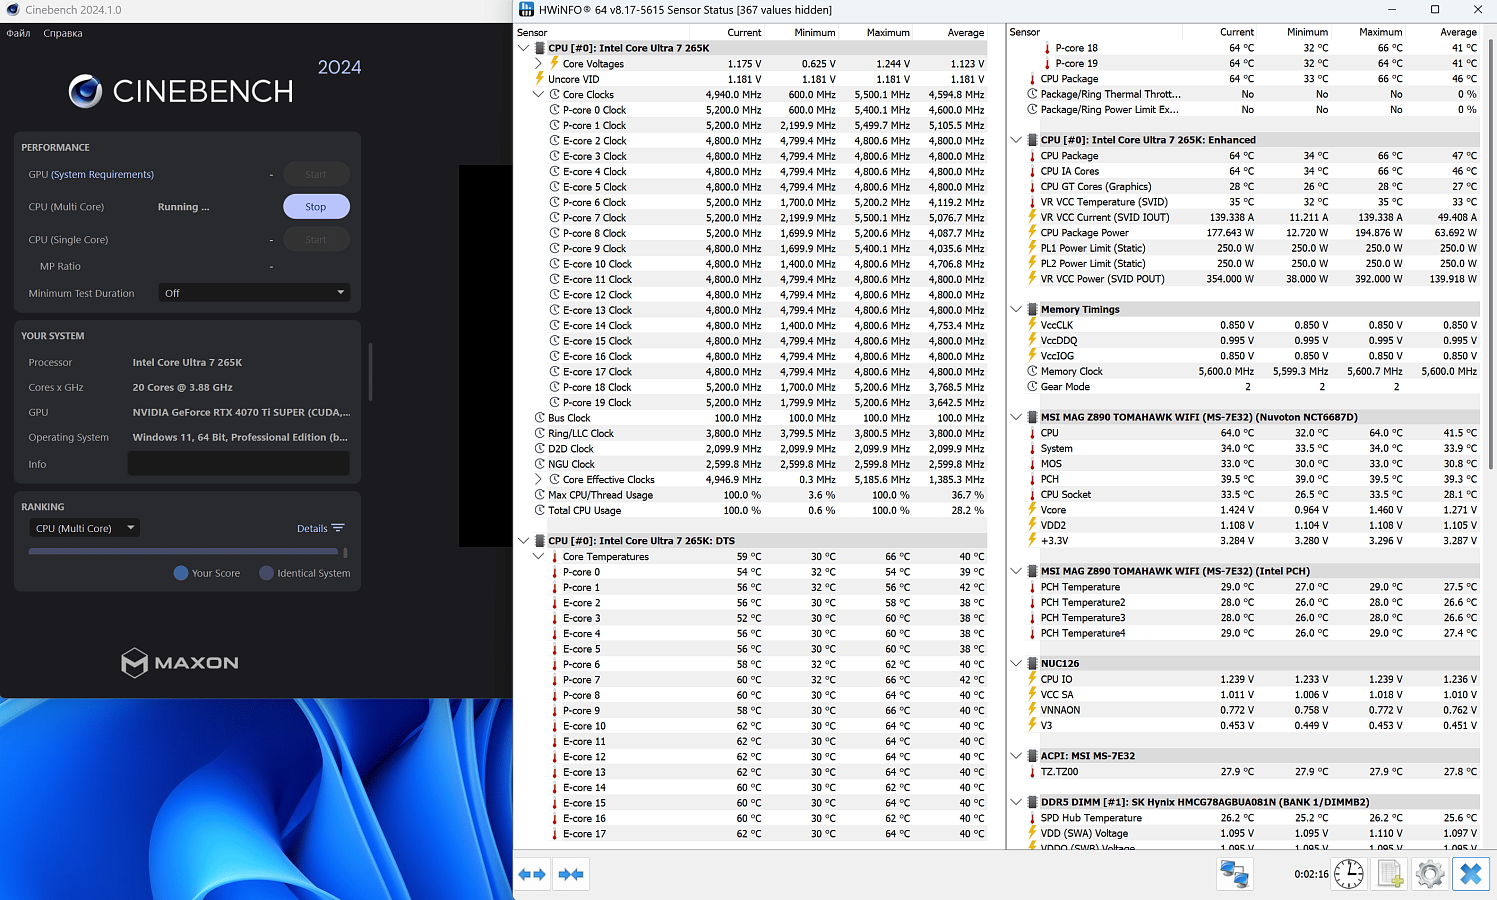Click the blue X close sensors button
Image resolution: width=1497 pixels, height=900 pixels.
tap(1470, 874)
